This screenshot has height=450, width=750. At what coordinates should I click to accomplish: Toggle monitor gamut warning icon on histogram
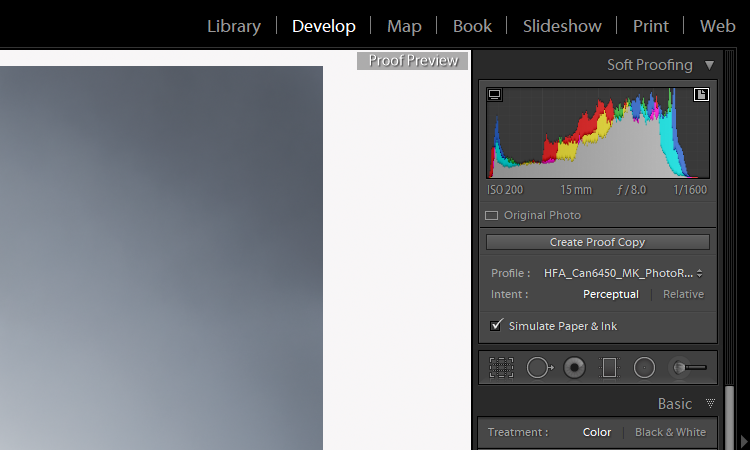pos(494,95)
